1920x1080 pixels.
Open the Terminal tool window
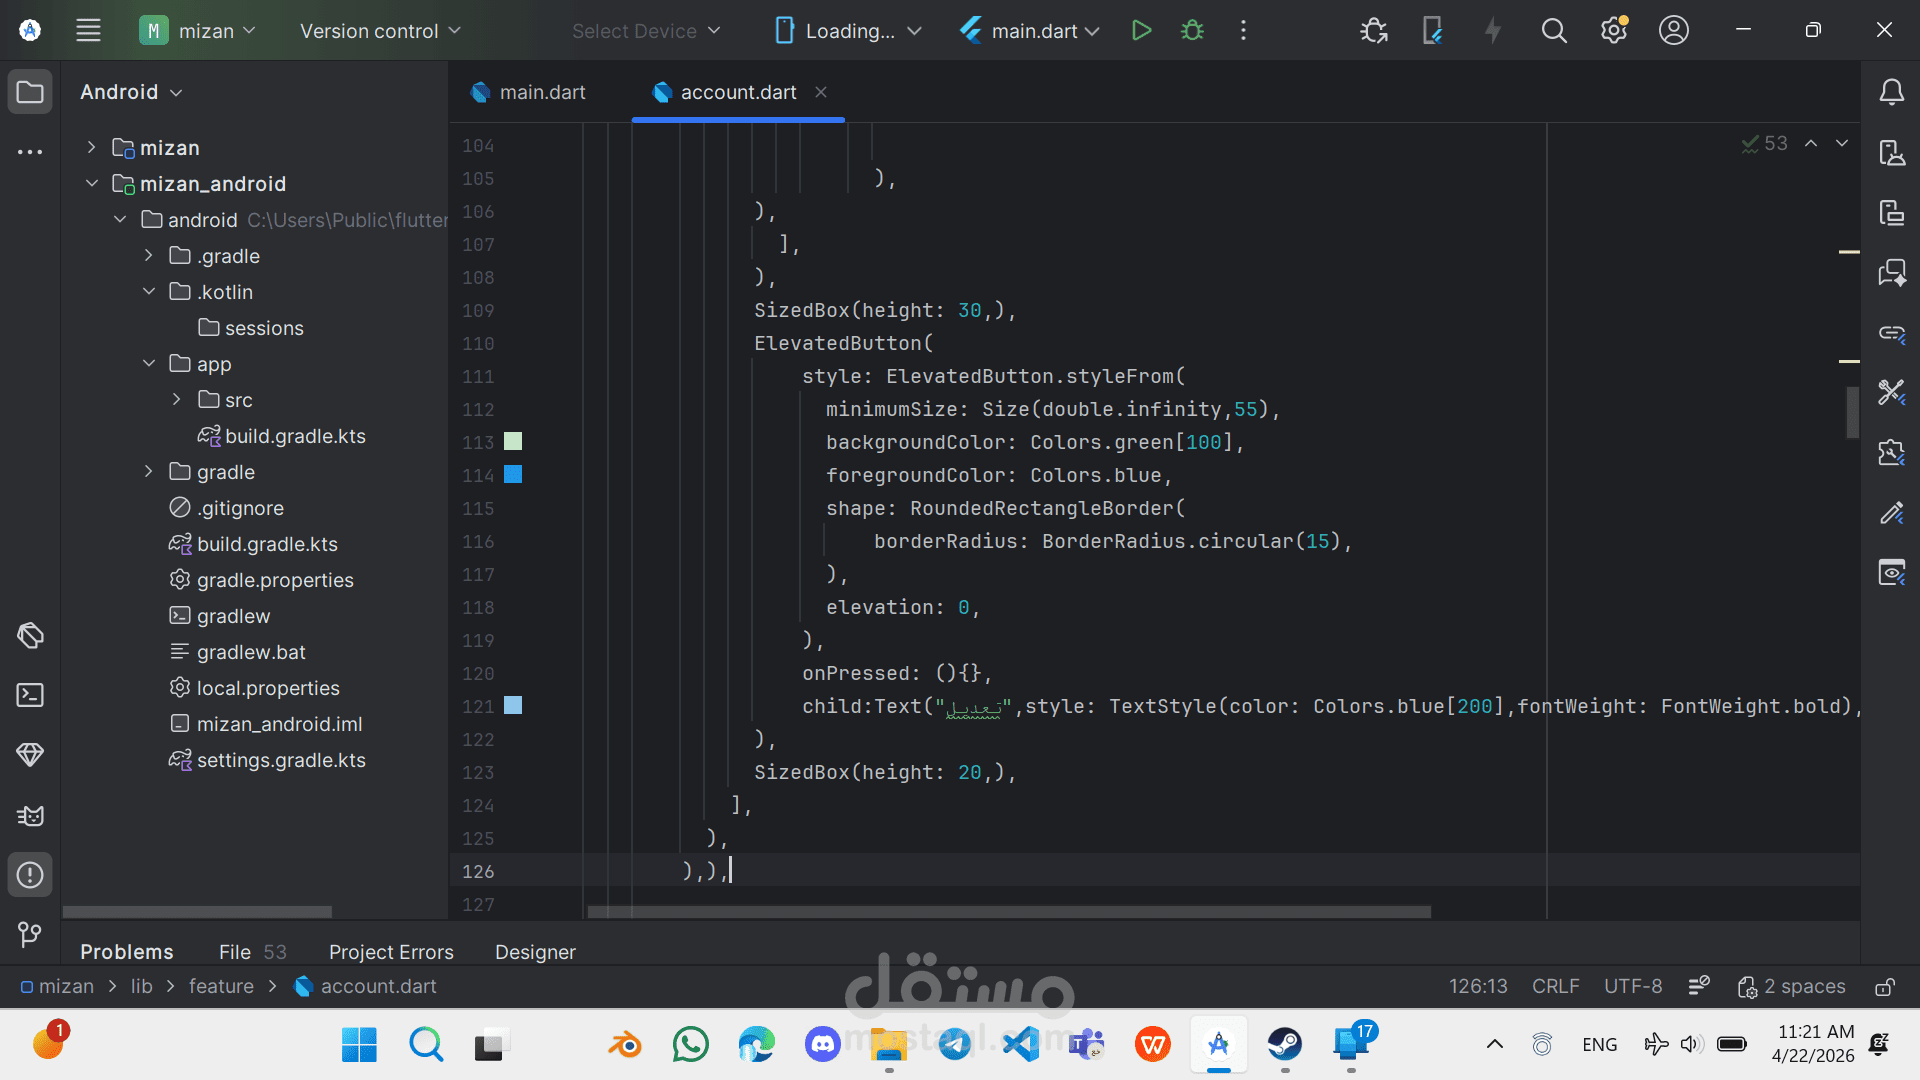[x=30, y=695]
